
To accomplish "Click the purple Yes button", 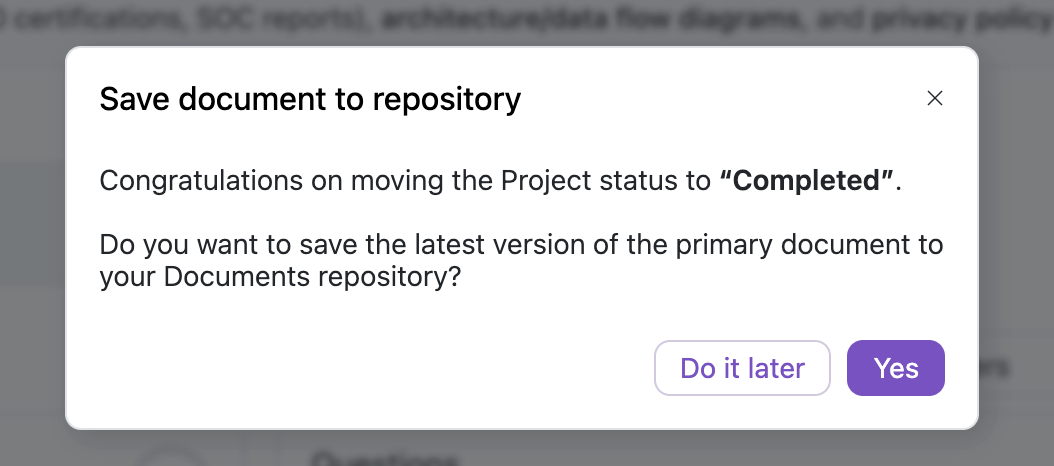I will pyautogui.click(x=895, y=368).
